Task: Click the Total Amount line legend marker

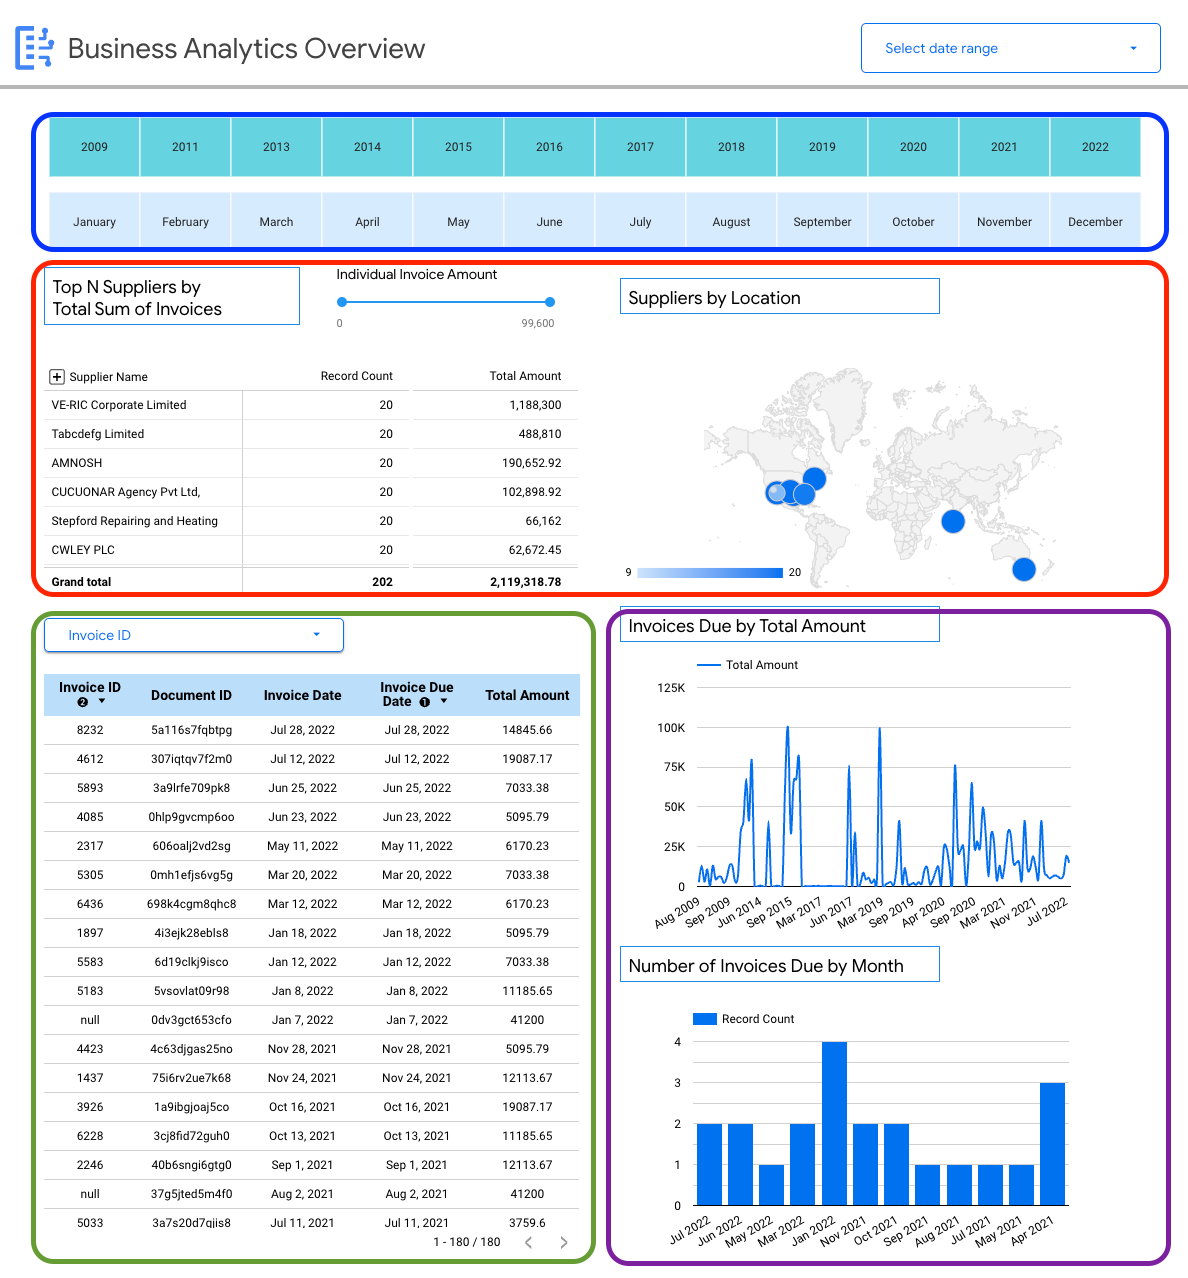Action: [710, 664]
